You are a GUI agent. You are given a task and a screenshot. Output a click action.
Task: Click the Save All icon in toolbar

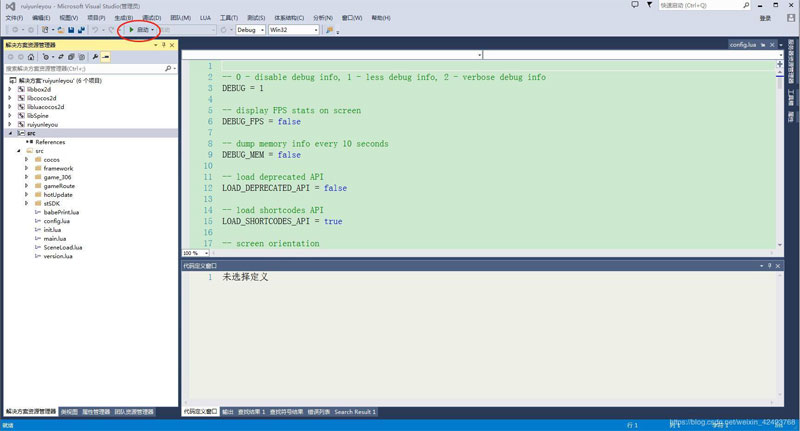pos(81,30)
